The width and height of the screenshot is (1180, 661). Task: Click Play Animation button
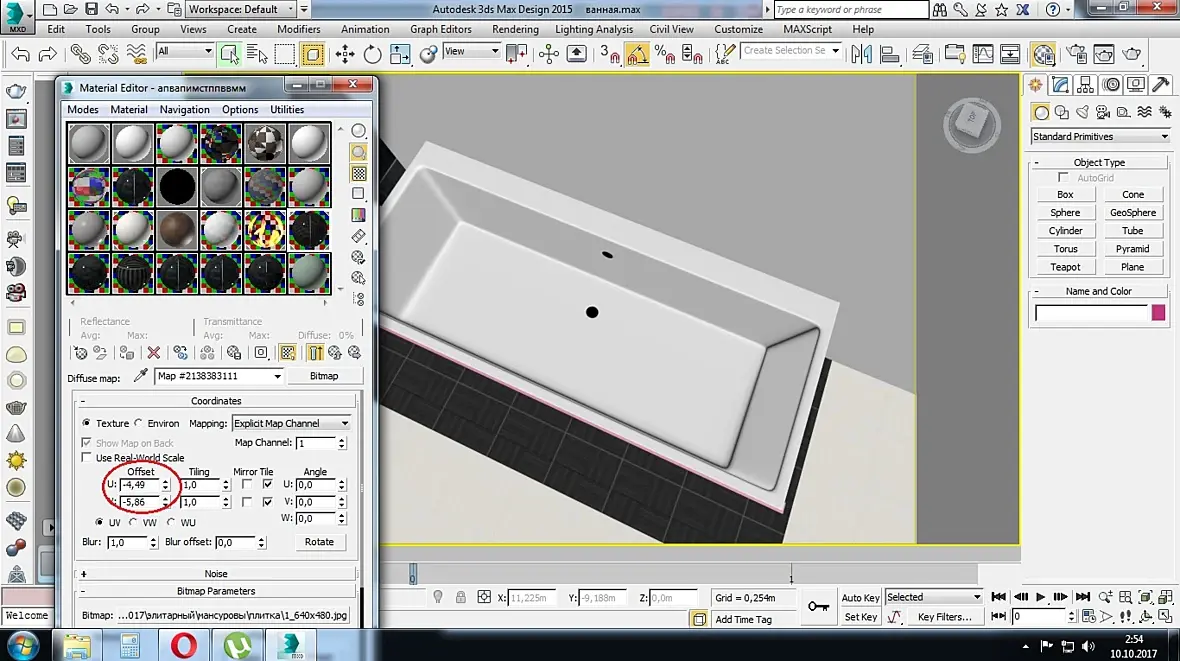(1040, 597)
